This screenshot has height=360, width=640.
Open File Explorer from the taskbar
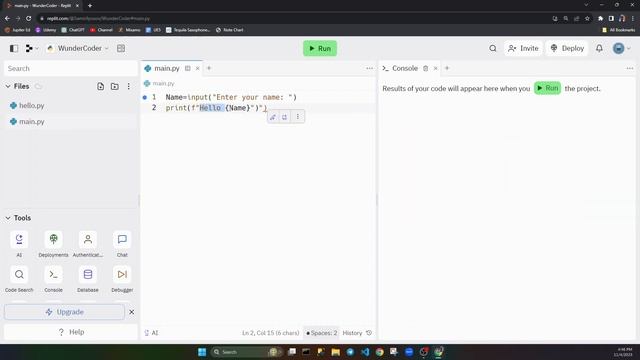(336, 352)
